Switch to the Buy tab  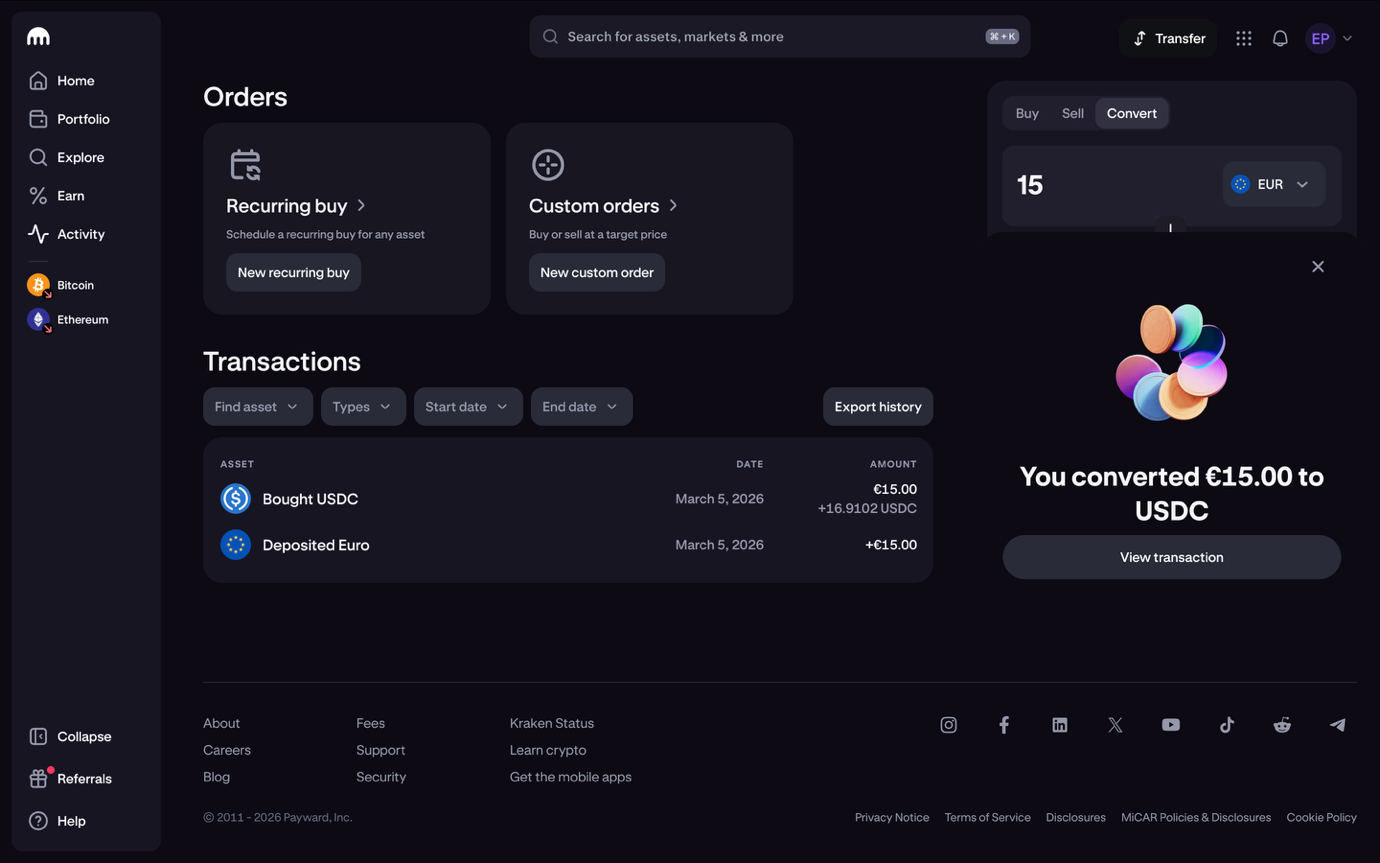point(1027,113)
